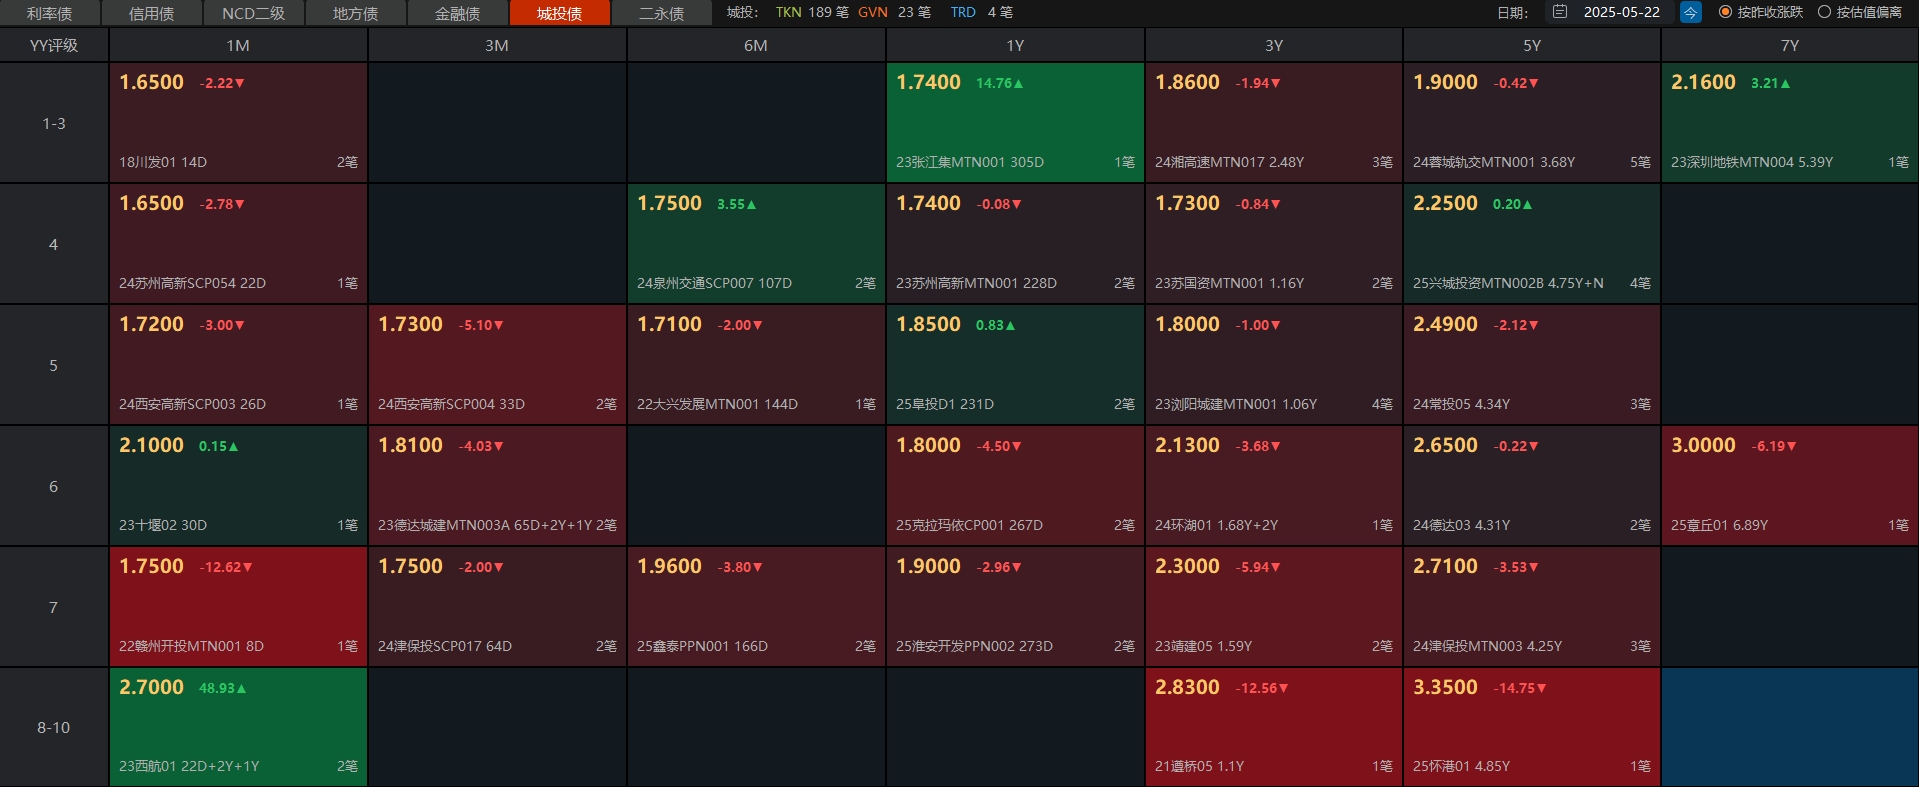Open the 24苏州高新SCP054 22D cell
The height and width of the screenshot is (787, 1919).
238,244
